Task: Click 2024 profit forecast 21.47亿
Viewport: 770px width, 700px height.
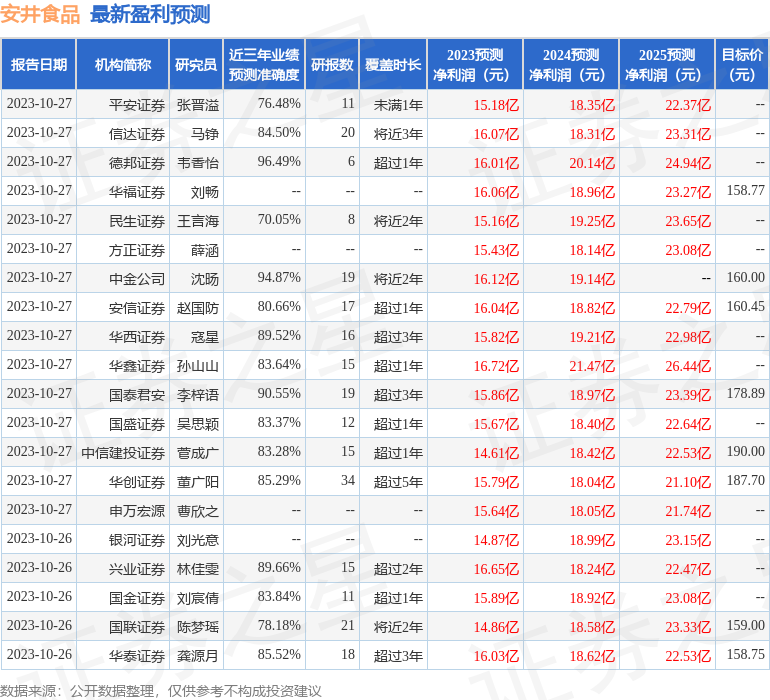Action: (592, 365)
